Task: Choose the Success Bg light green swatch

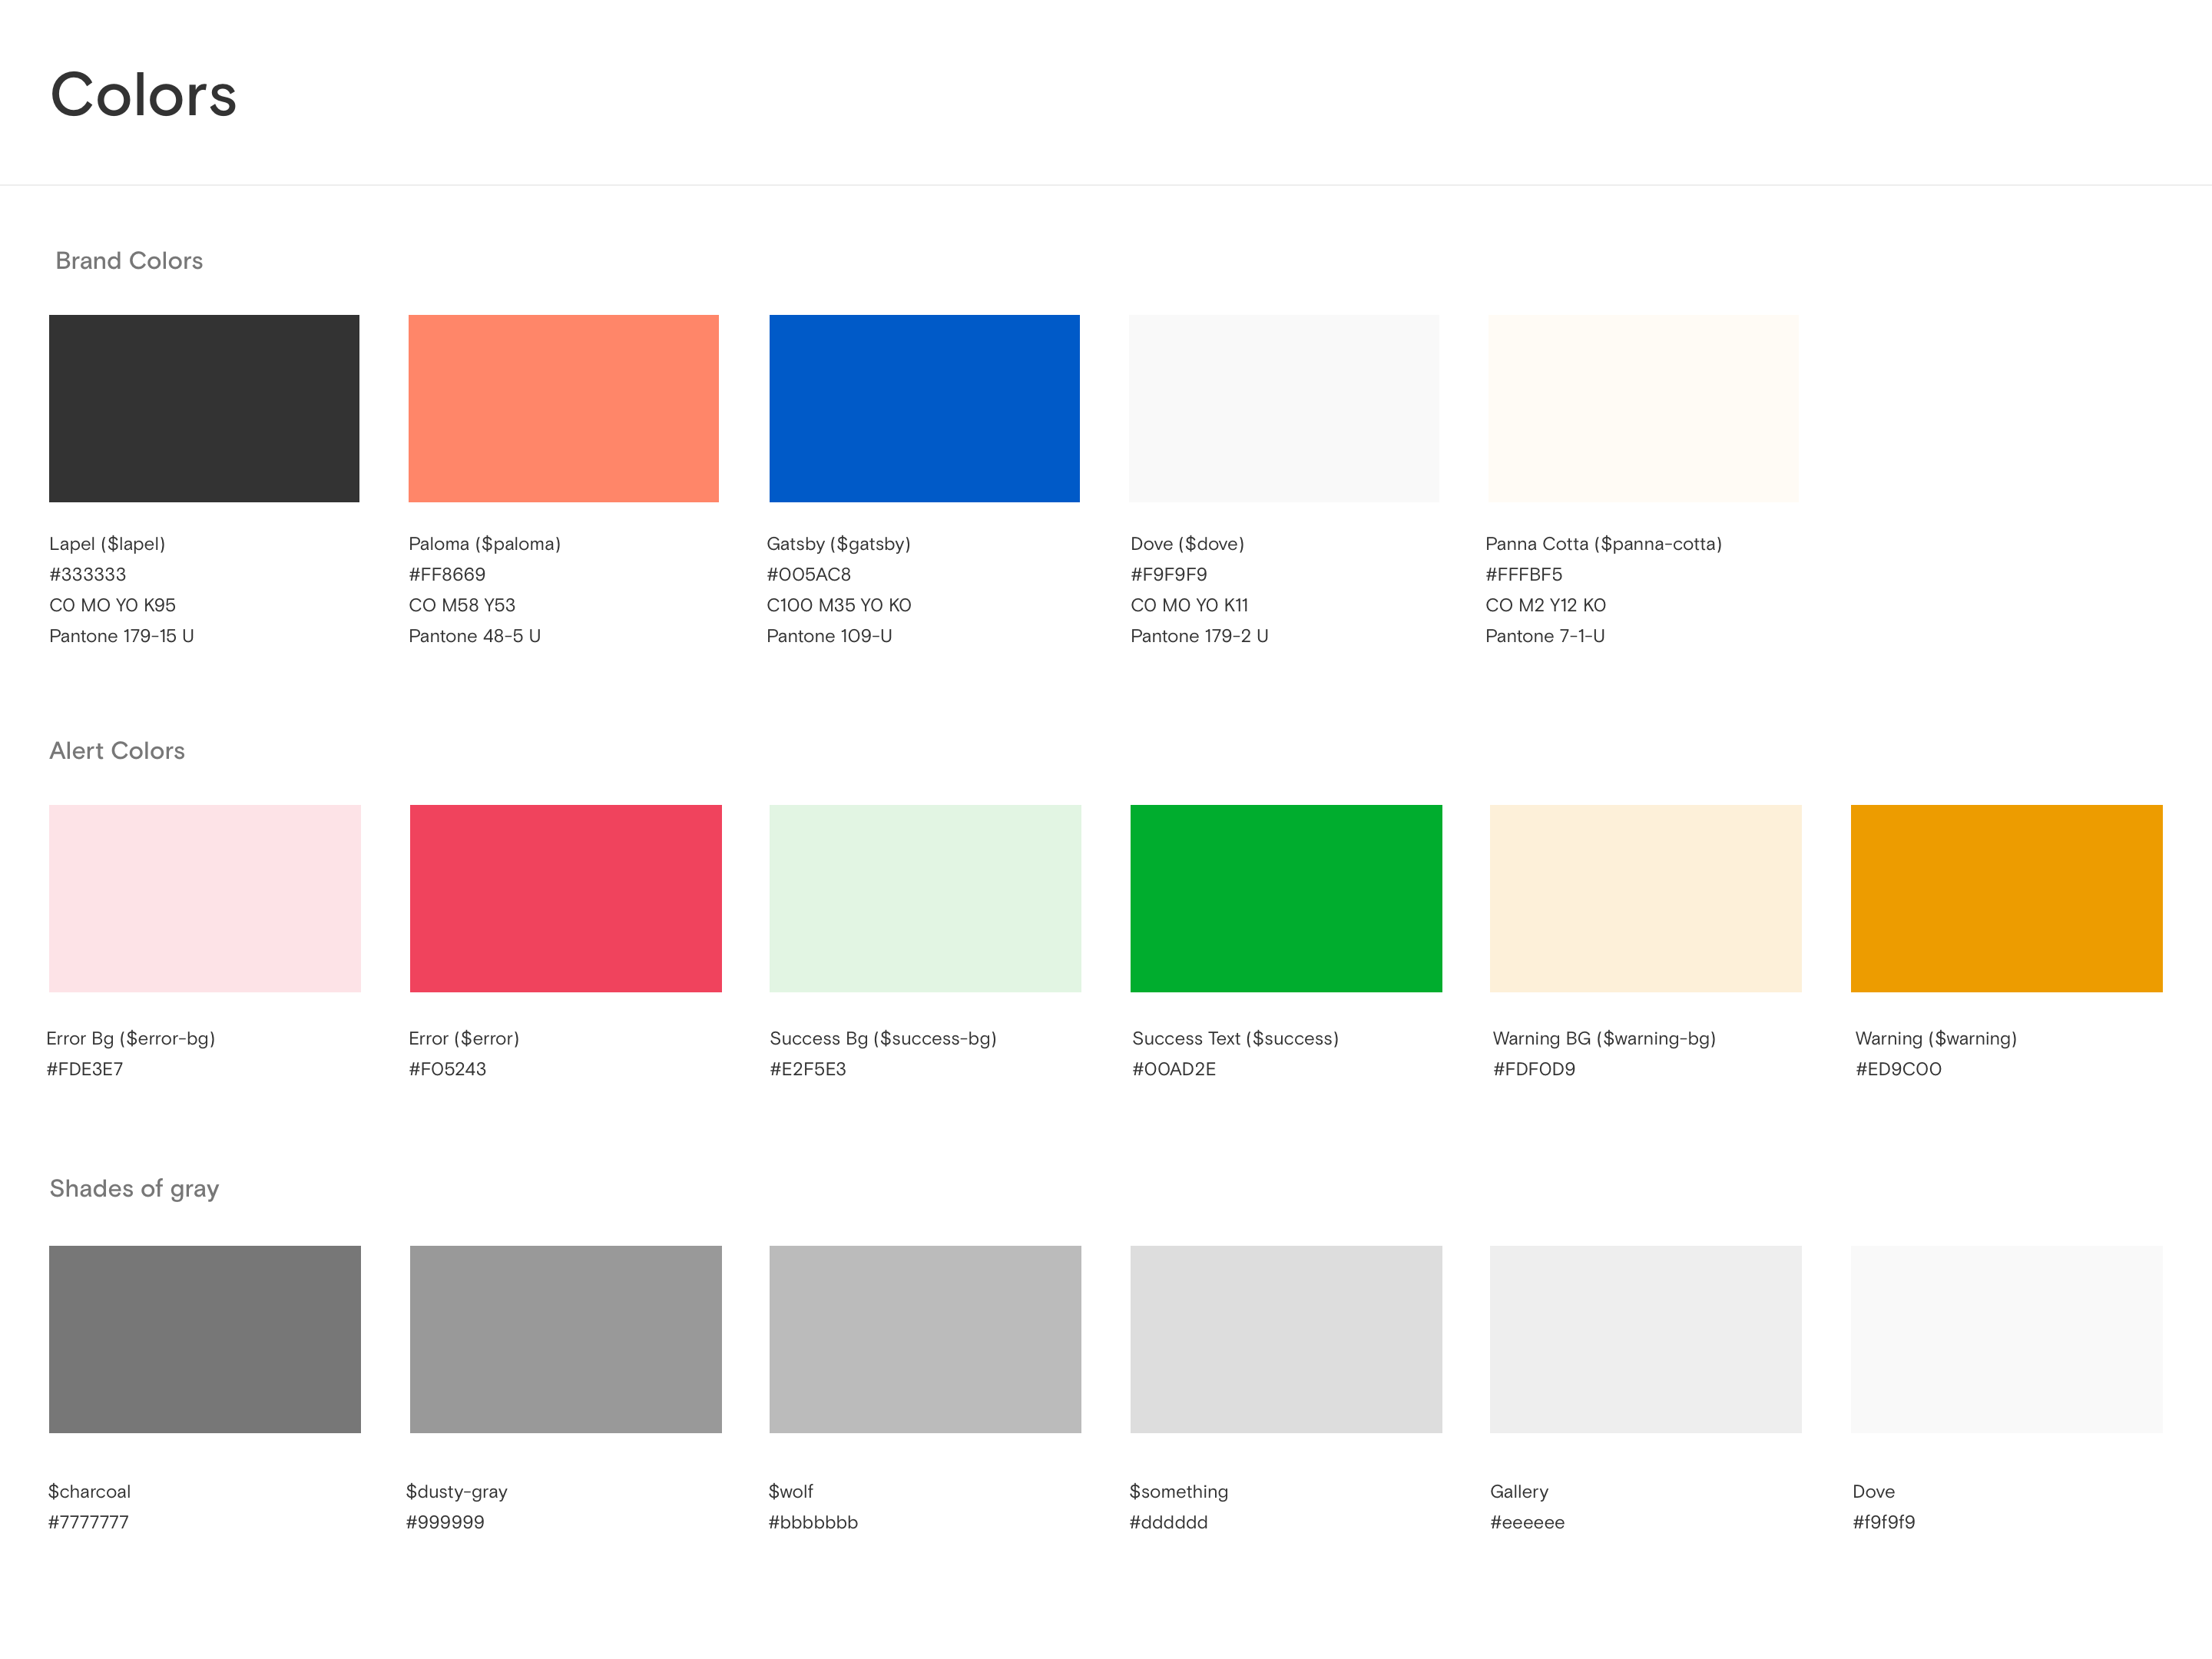Action: pos(925,898)
